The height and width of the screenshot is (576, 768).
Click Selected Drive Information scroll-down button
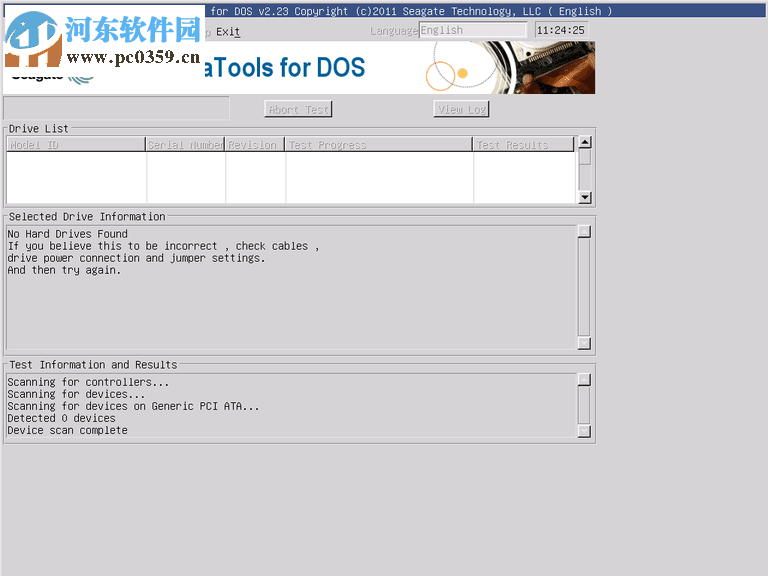[x=584, y=343]
